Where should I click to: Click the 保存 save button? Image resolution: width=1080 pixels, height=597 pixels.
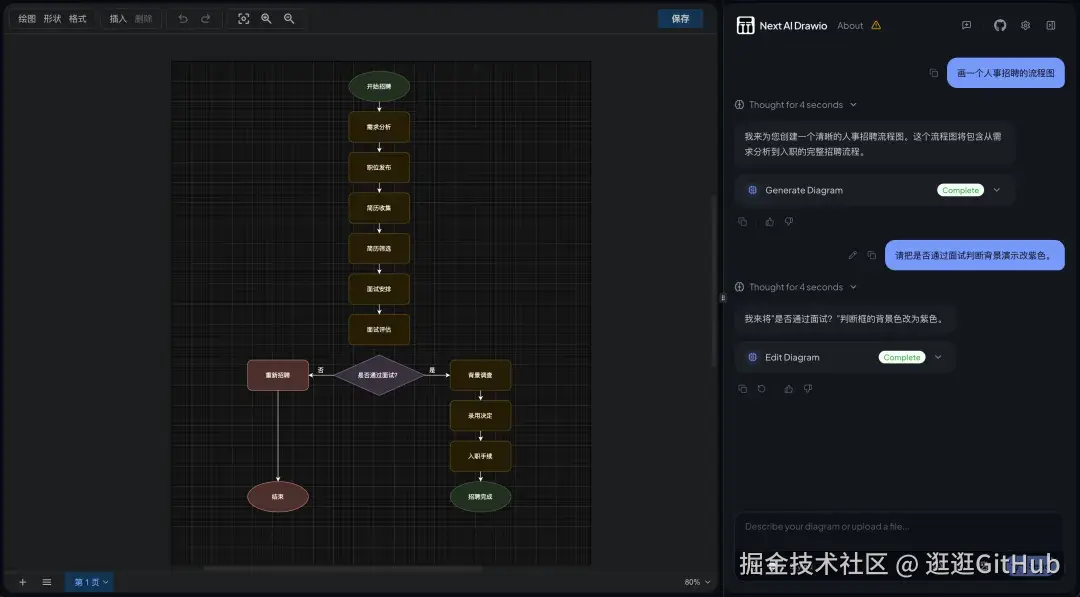click(x=680, y=18)
